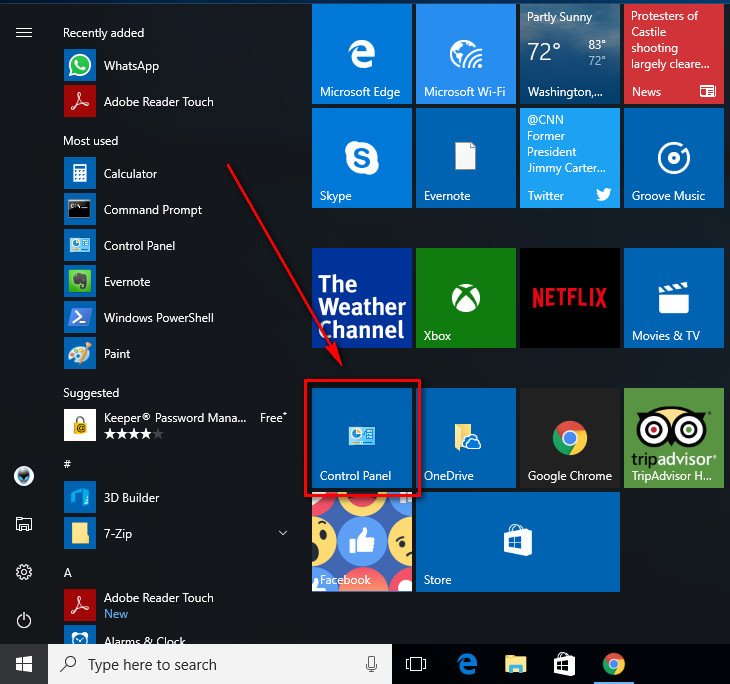Open Calculator in Most used
Screen dimensions: 730x684
pos(176,174)
